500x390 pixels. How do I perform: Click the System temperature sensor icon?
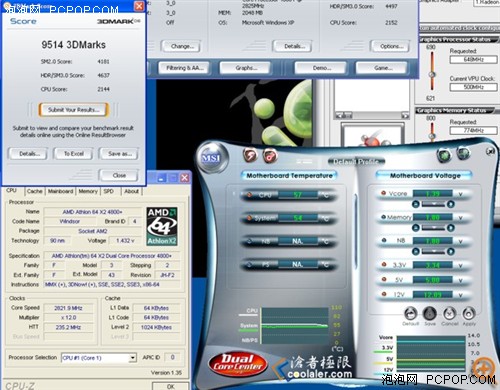point(249,218)
